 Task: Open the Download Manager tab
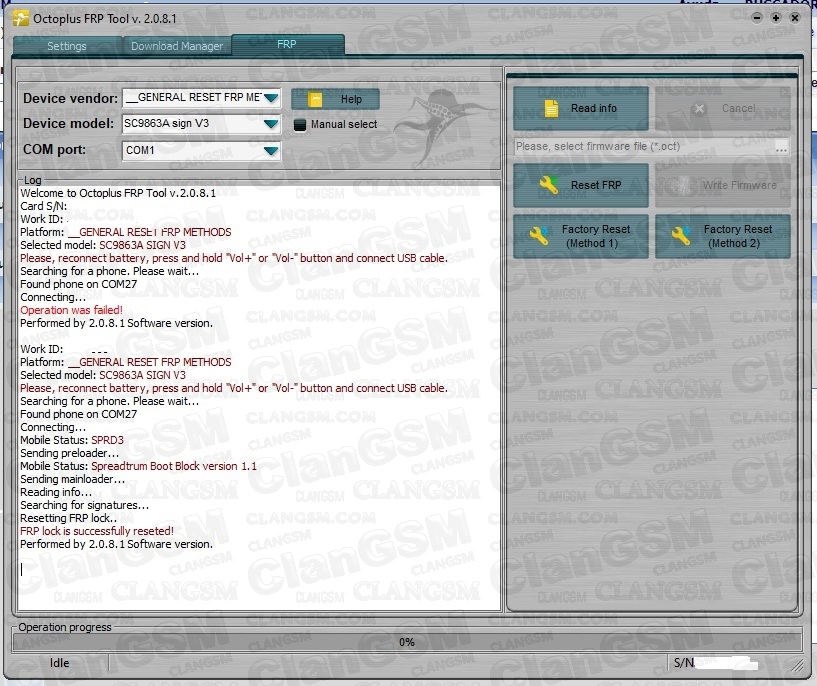click(176, 46)
